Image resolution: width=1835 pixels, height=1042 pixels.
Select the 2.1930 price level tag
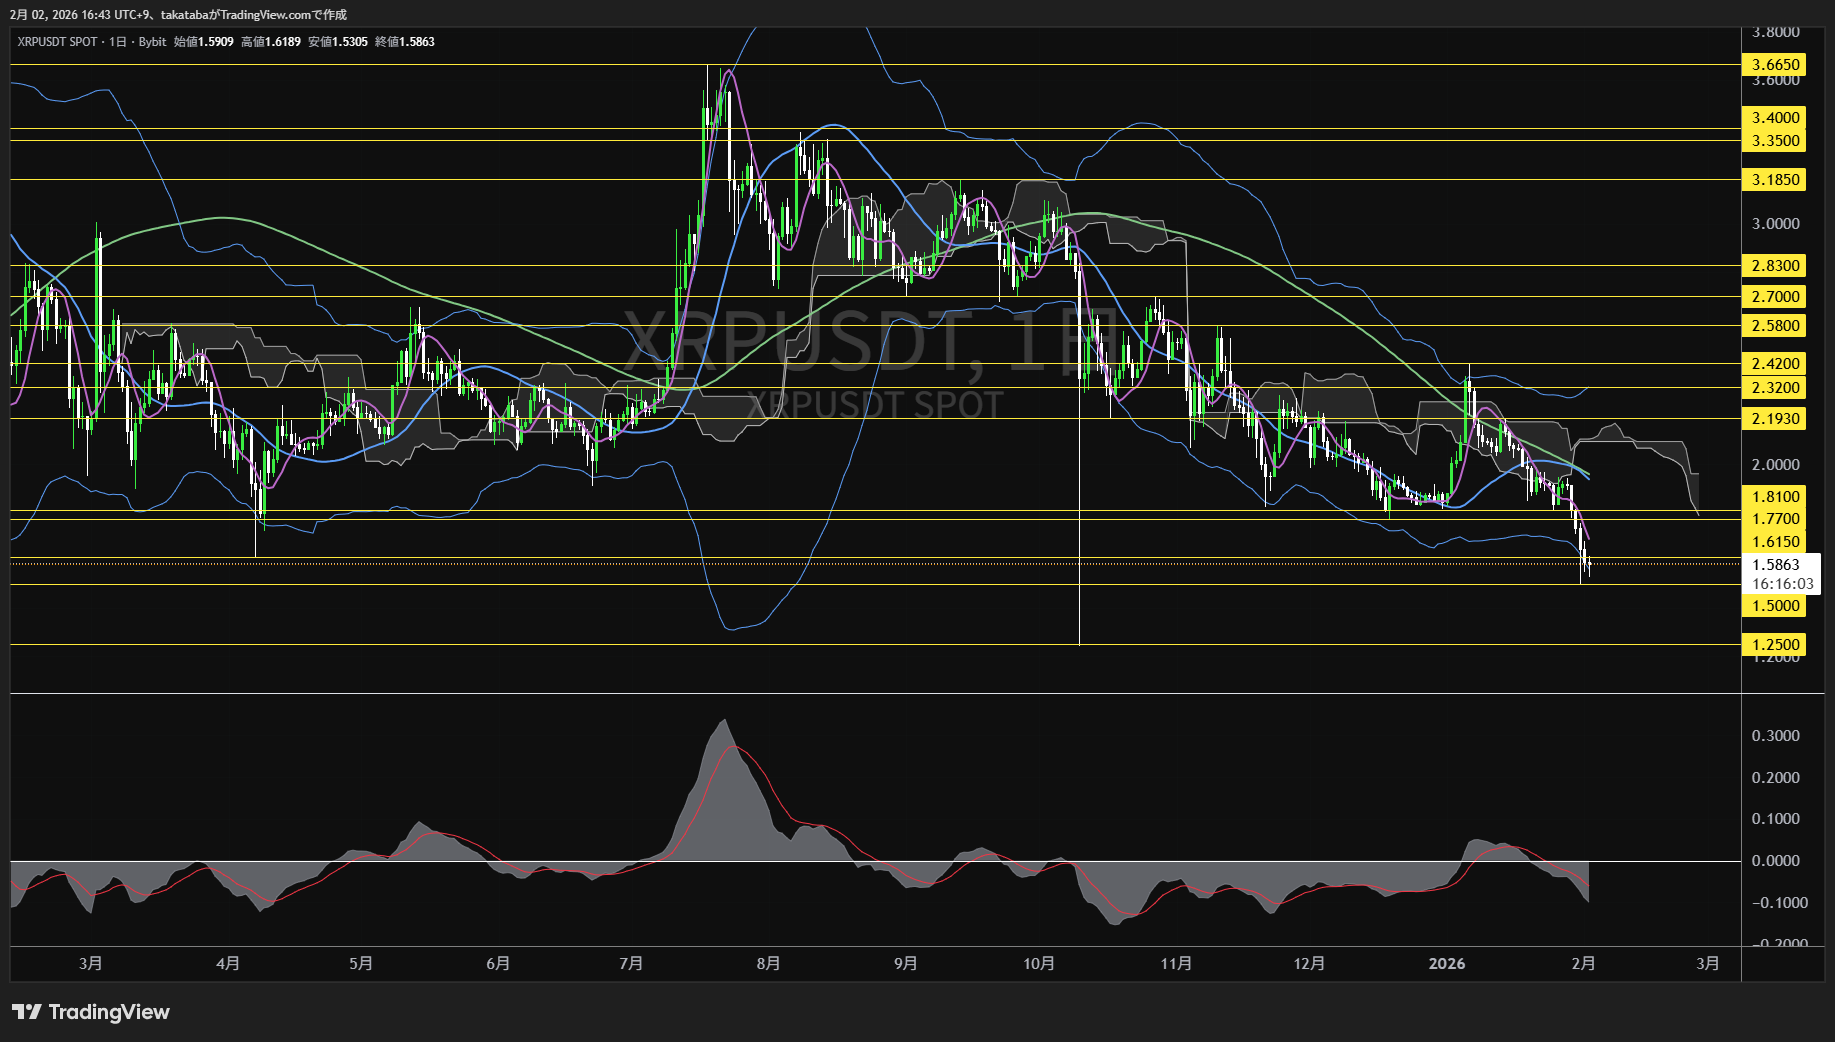coord(1775,419)
